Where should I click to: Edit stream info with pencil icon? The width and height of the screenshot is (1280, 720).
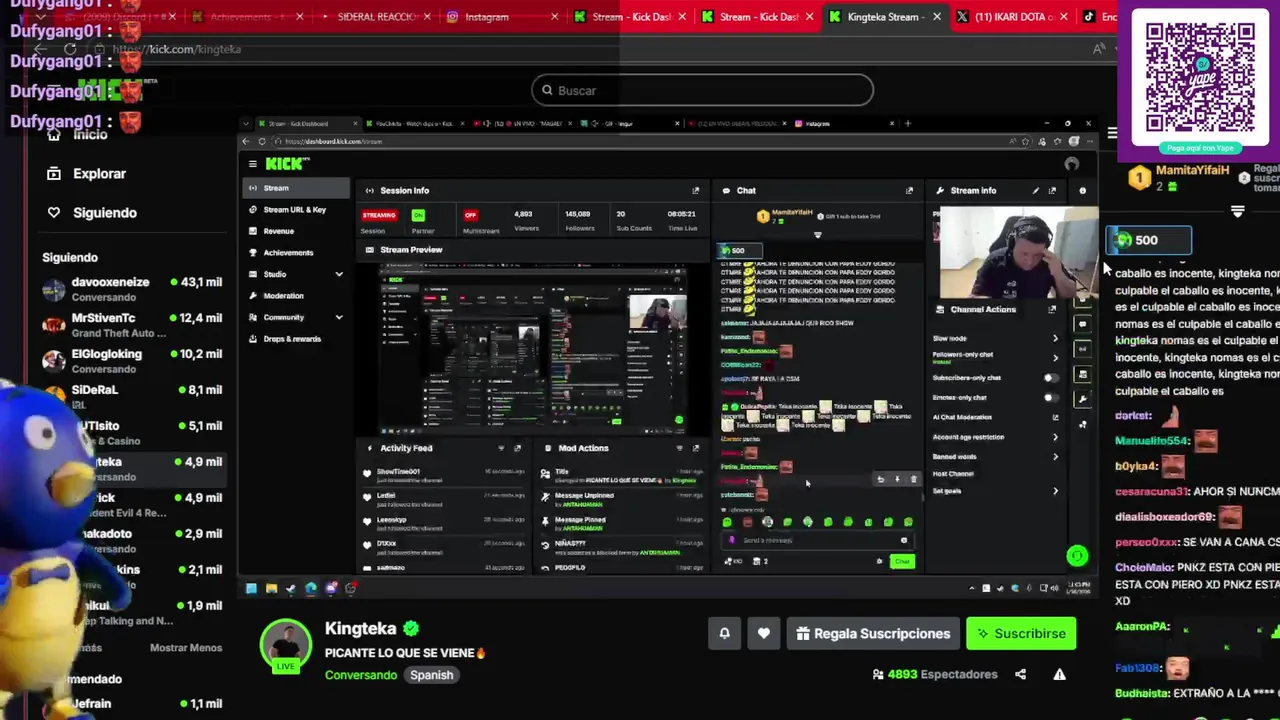click(x=1036, y=190)
